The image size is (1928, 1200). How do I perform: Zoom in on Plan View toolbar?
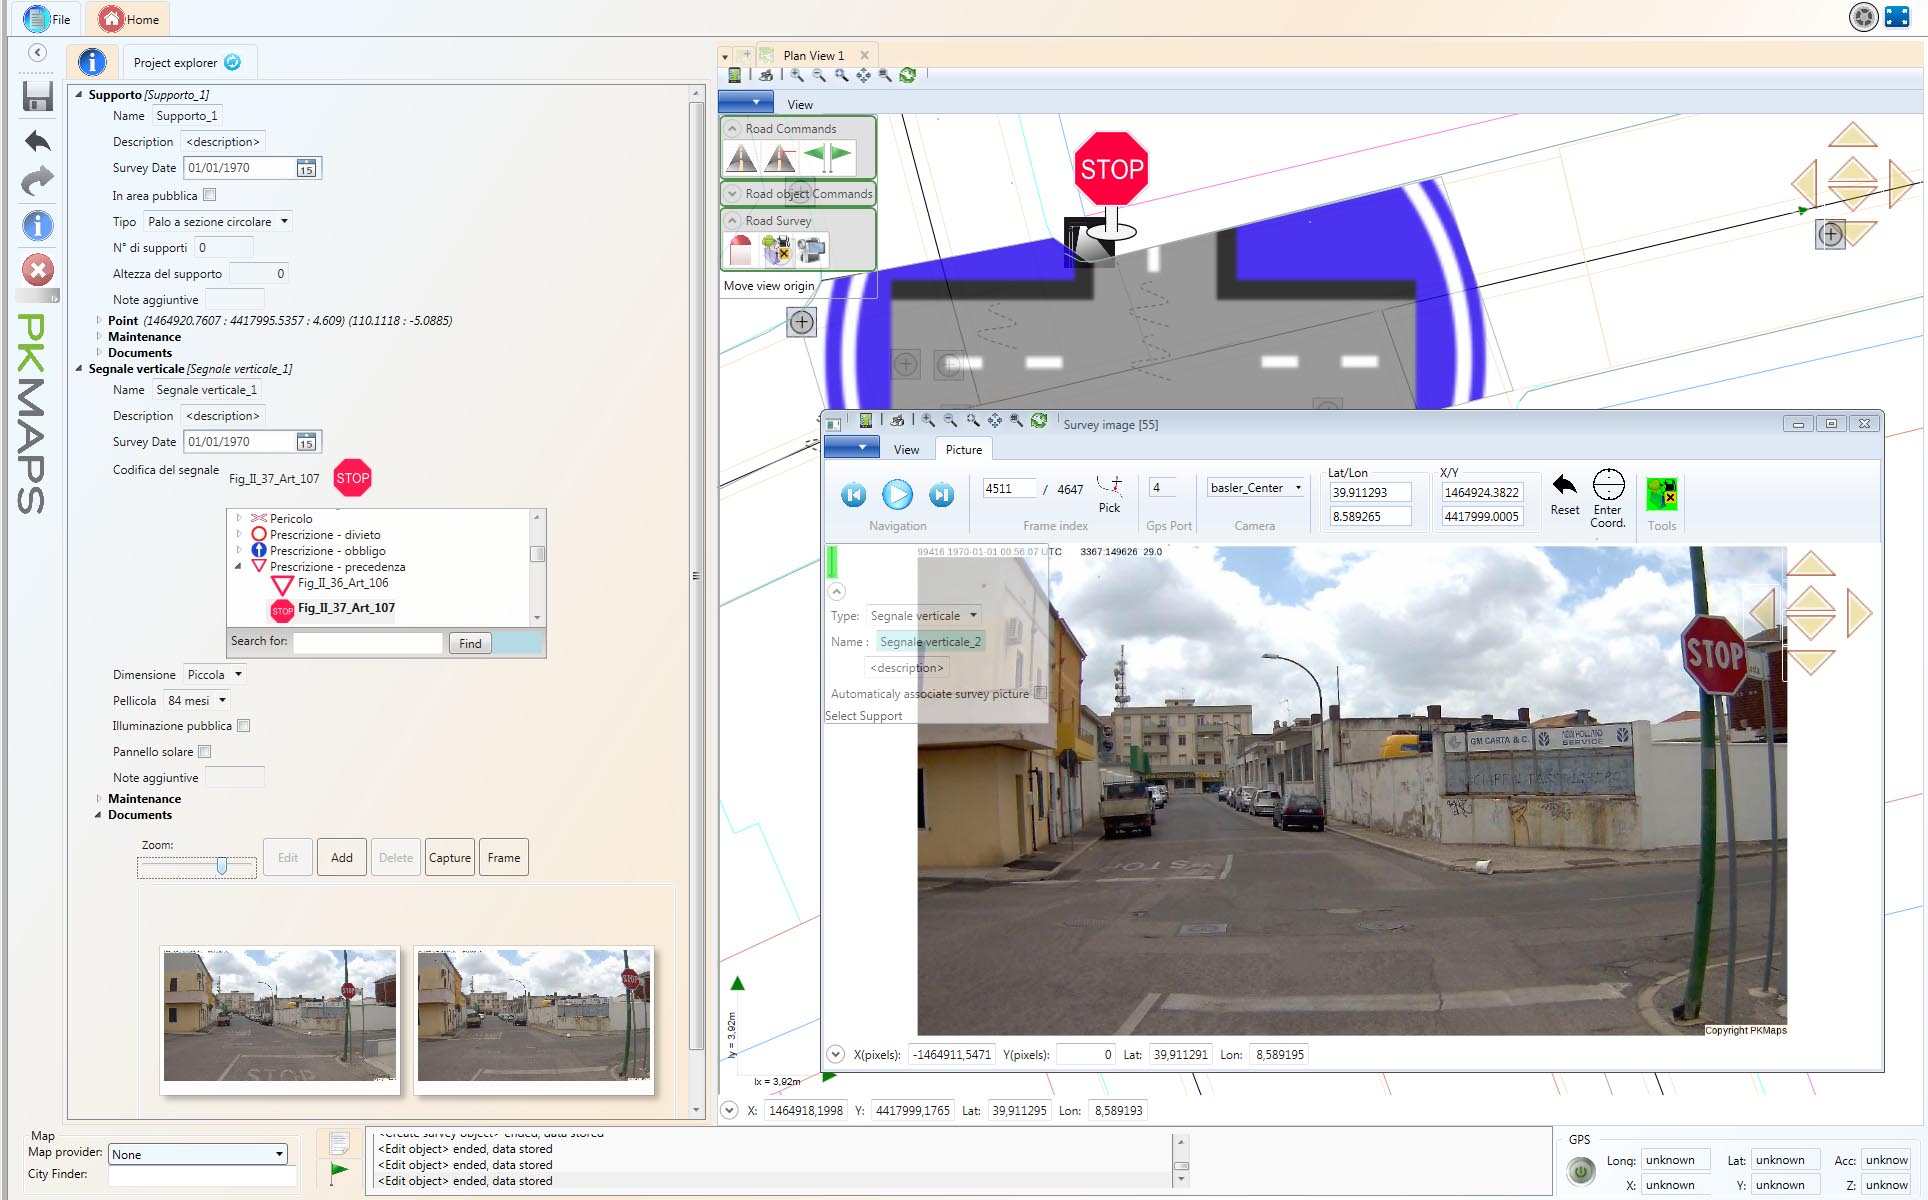click(797, 75)
